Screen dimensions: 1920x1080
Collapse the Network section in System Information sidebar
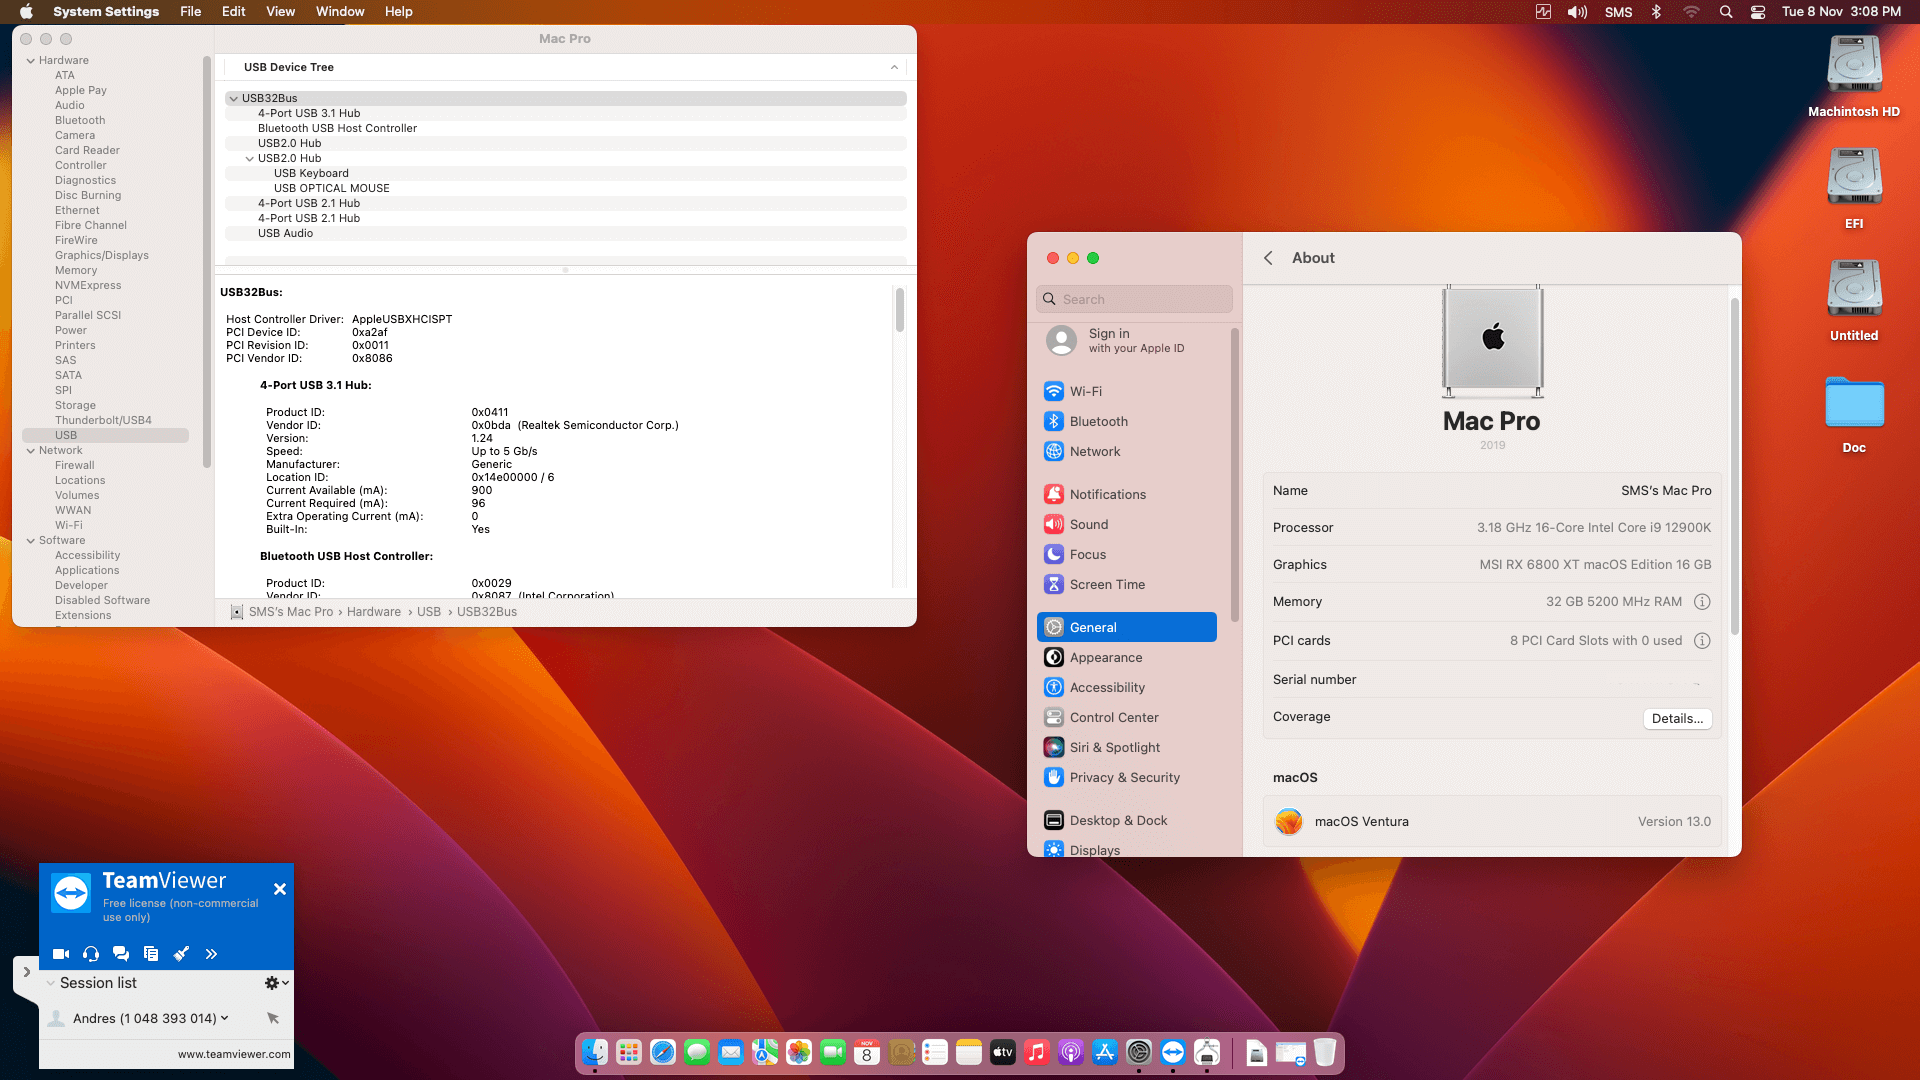pos(30,451)
